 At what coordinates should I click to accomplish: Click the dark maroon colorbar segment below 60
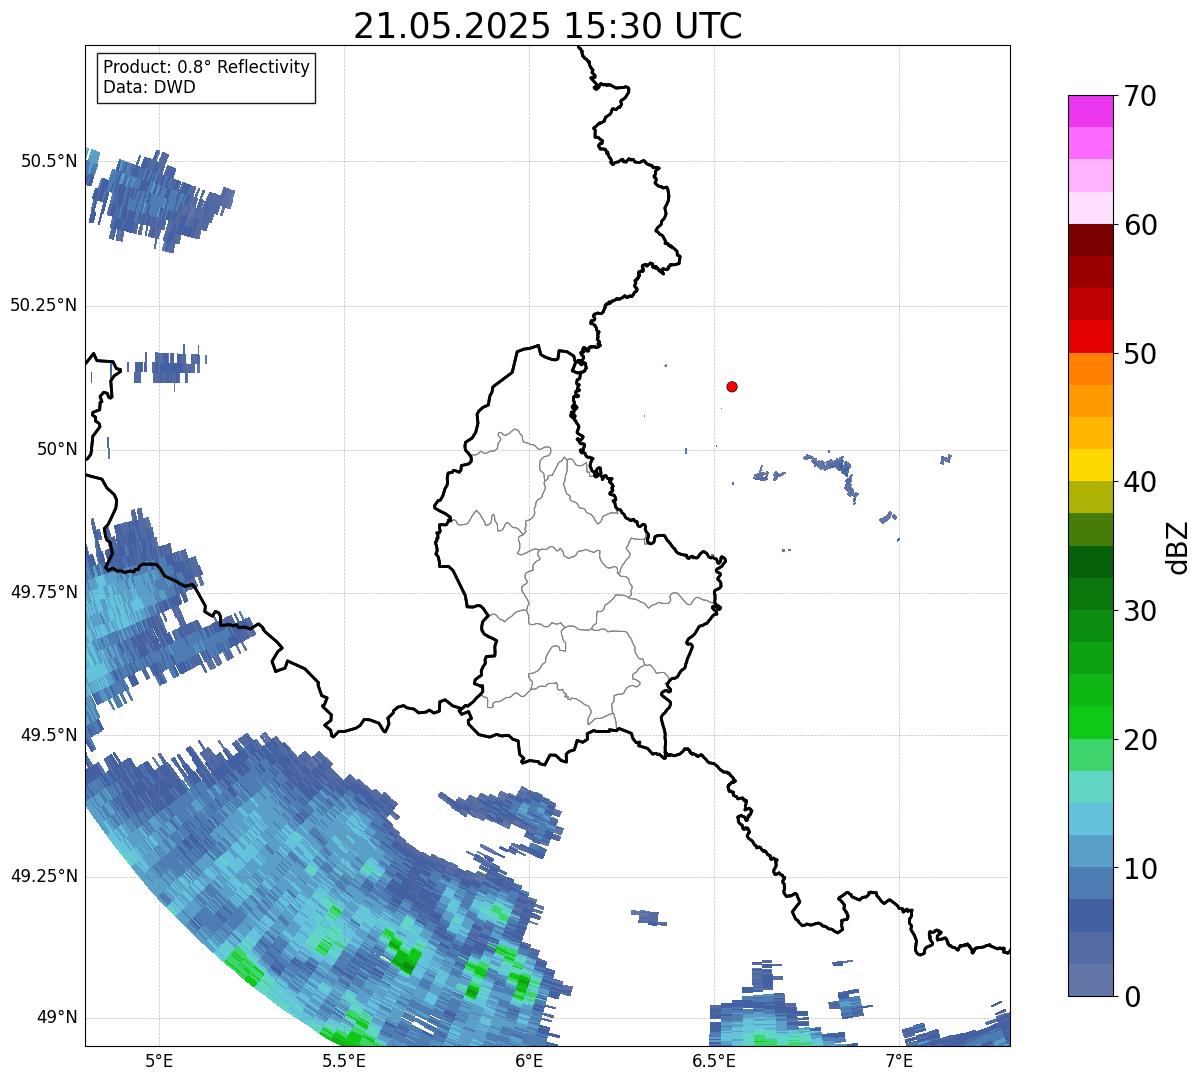[1090, 240]
